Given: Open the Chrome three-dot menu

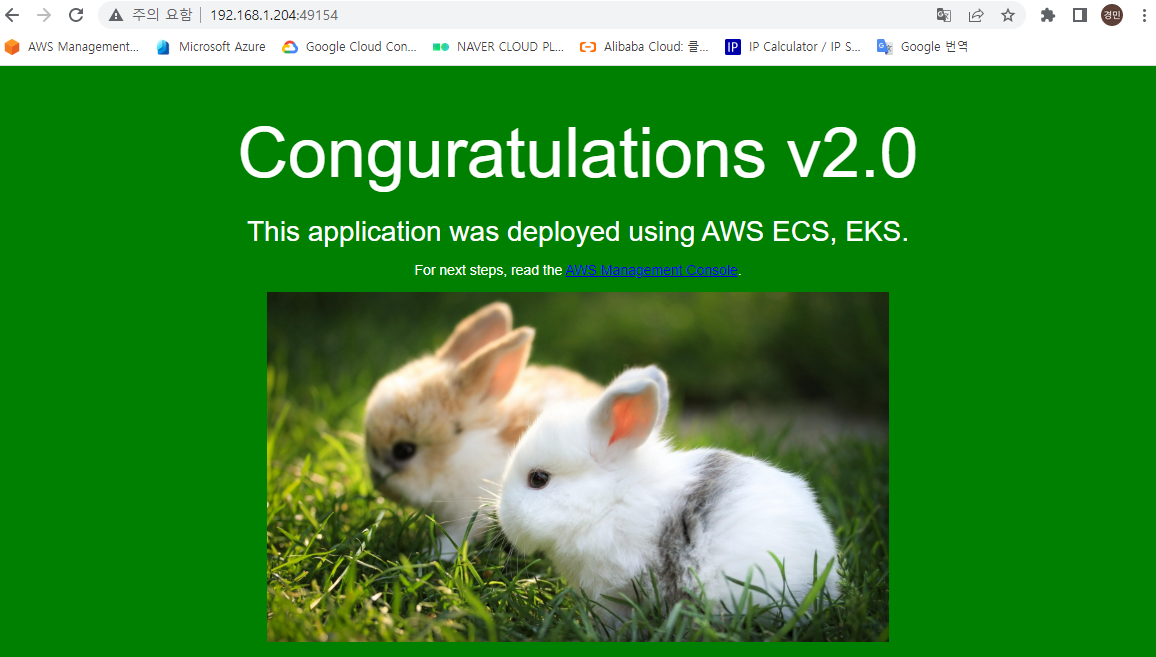Looking at the screenshot, I should coord(1144,15).
